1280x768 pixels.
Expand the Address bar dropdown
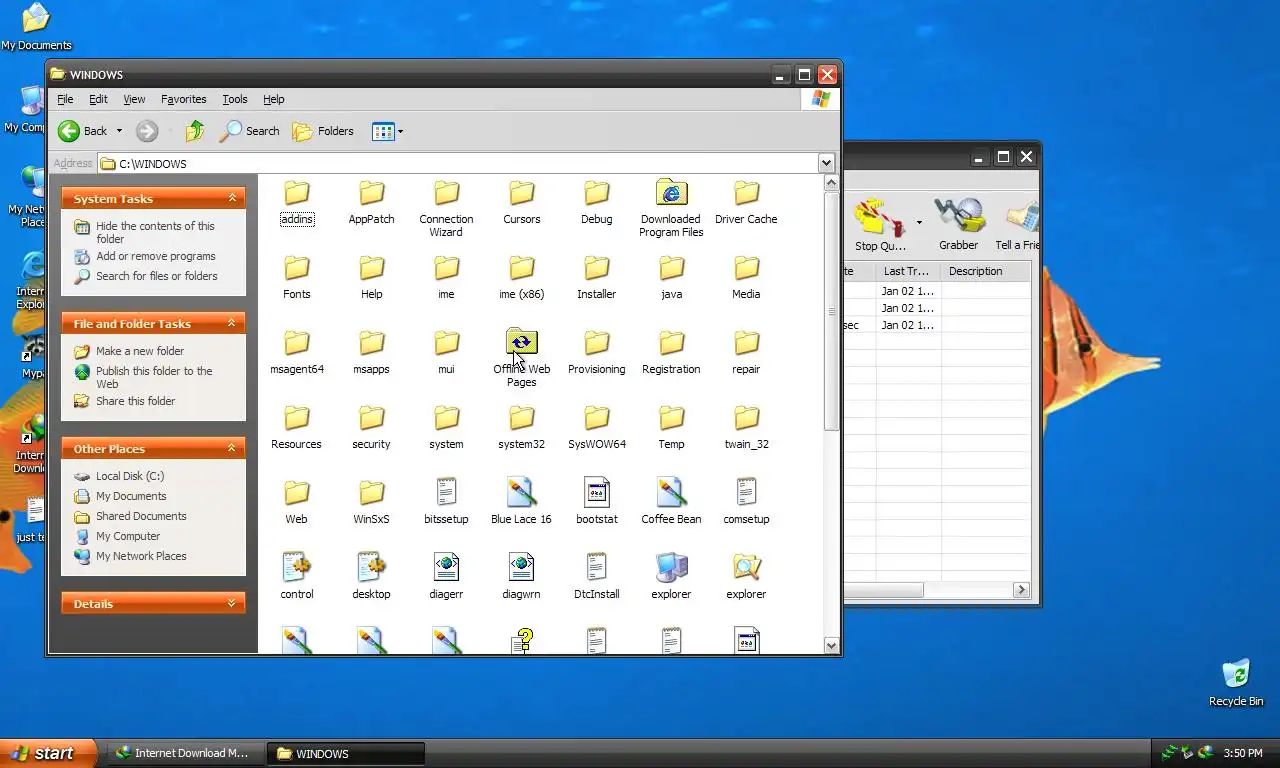click(x=826, y=163)
